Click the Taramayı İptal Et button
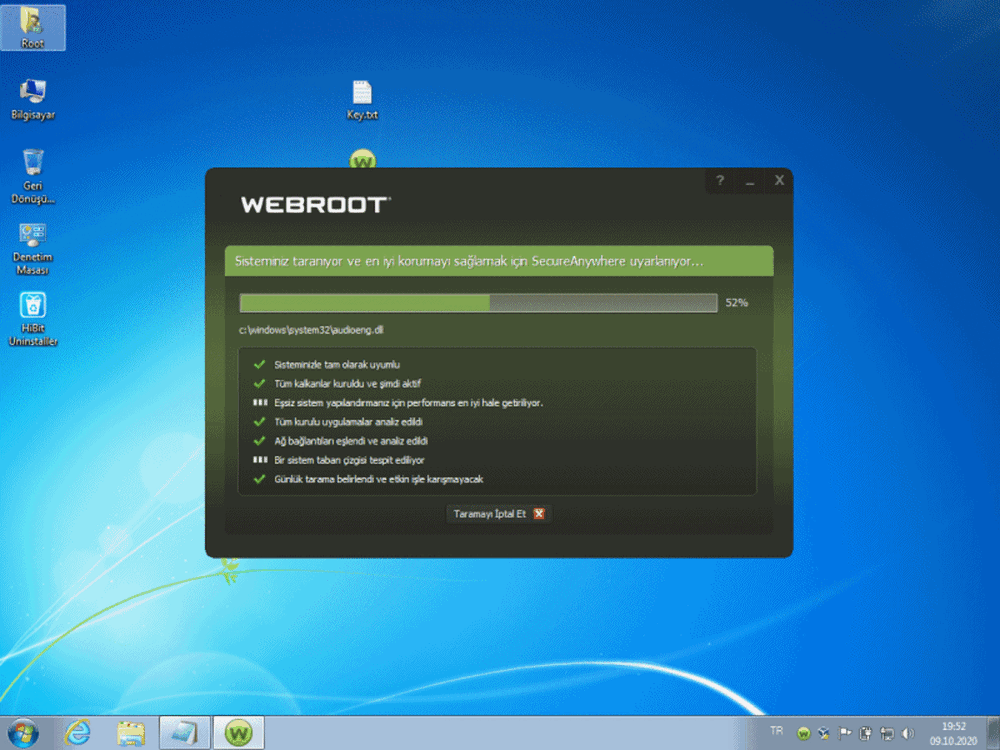 pyautogui.click(x=498, y=514)
